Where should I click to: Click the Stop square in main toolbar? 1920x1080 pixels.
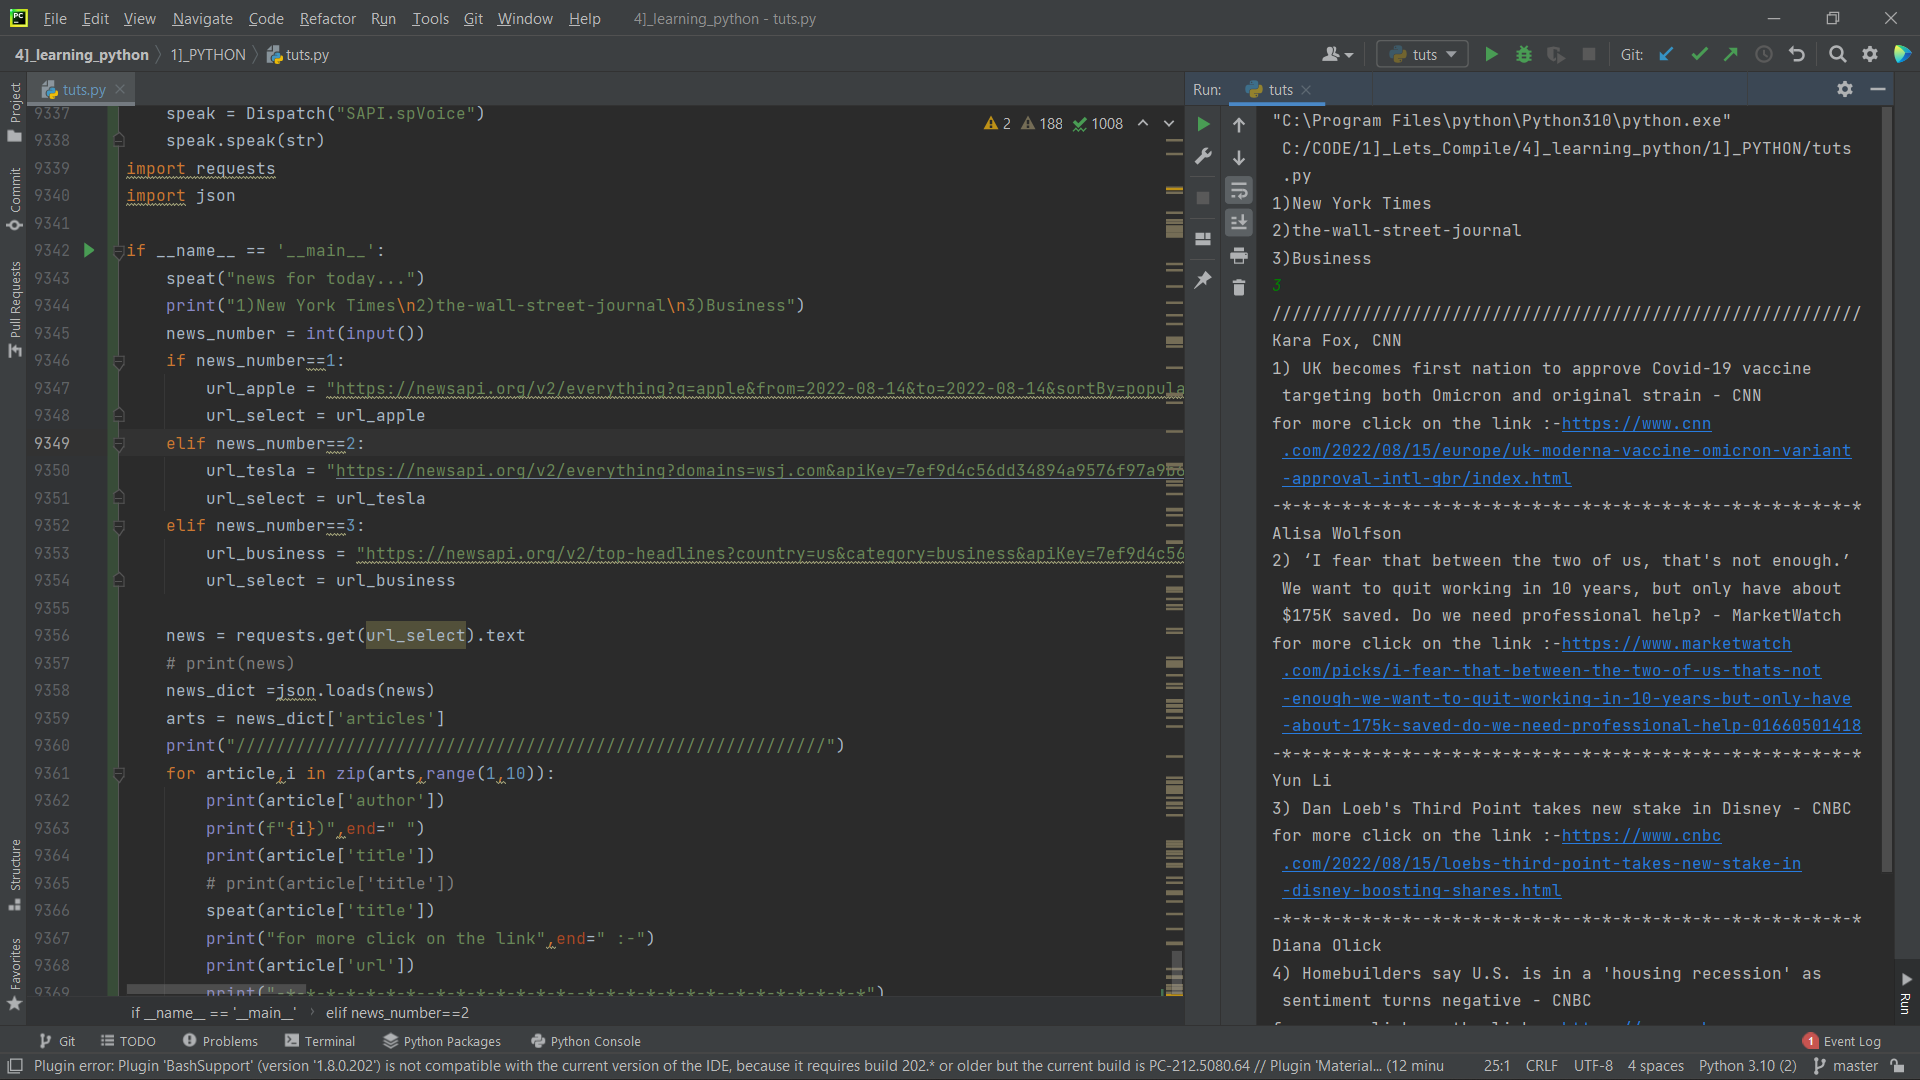pos(1589,54)
